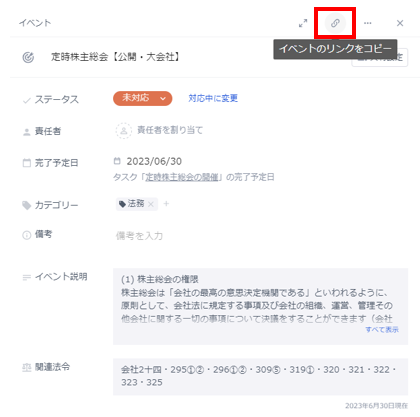Expand description with すべて表示
Screen dimensions: 420x417
tap(382, 330)
